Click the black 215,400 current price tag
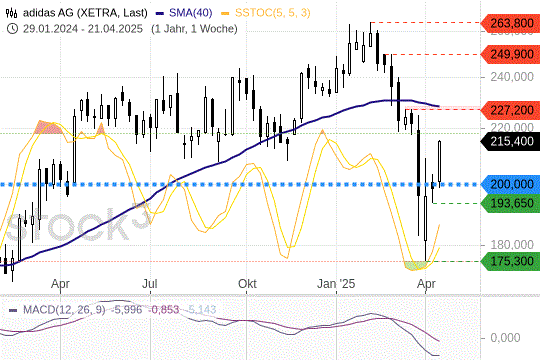Viewport: 540px width, 360px height. click(510, 141)
